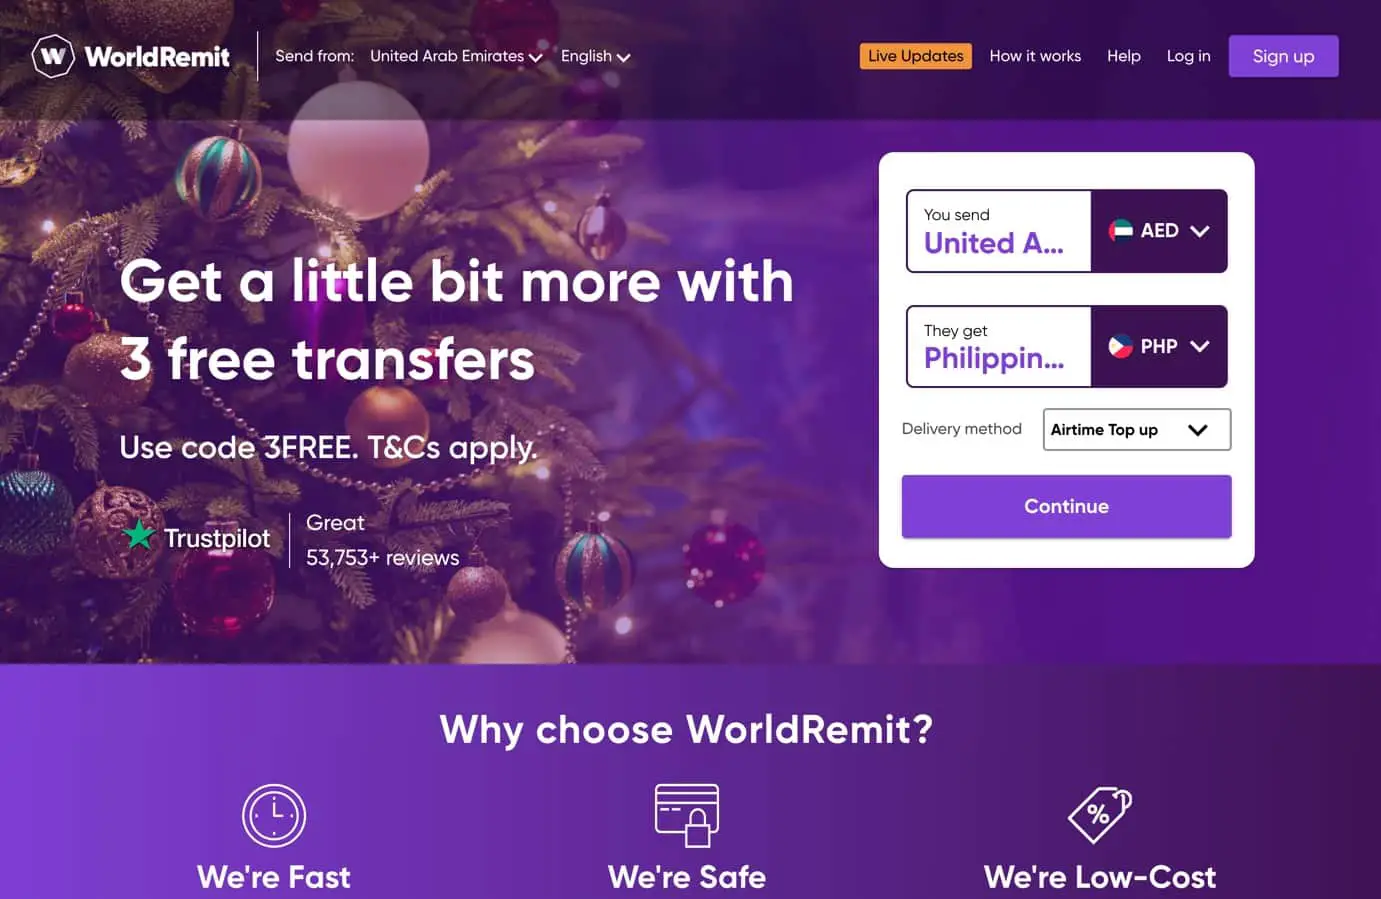The width and height of the screenshot is (1381, 899).
Task: Click the clock icon above We're Fast
Action: pyautogui.click(x=274, y=816)
